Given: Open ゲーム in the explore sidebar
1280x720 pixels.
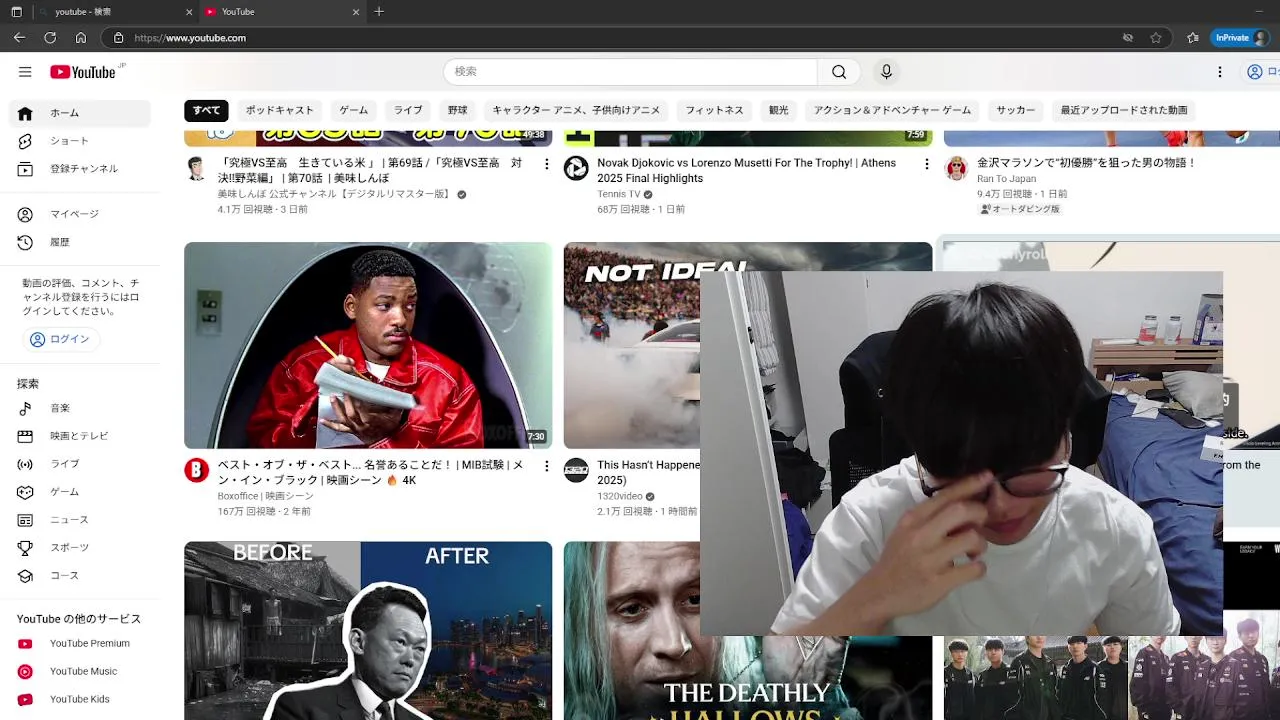Looking at the screenshot, I should coord(80,492).
